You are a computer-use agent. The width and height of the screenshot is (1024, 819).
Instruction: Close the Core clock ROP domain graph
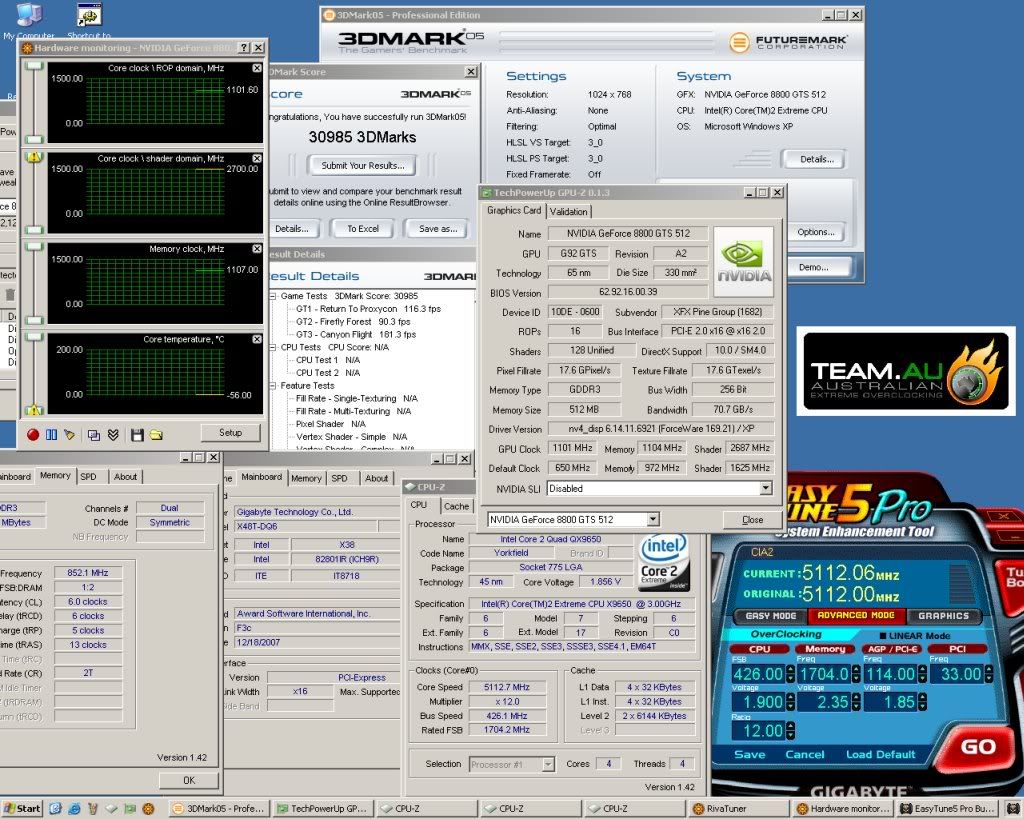257,68
